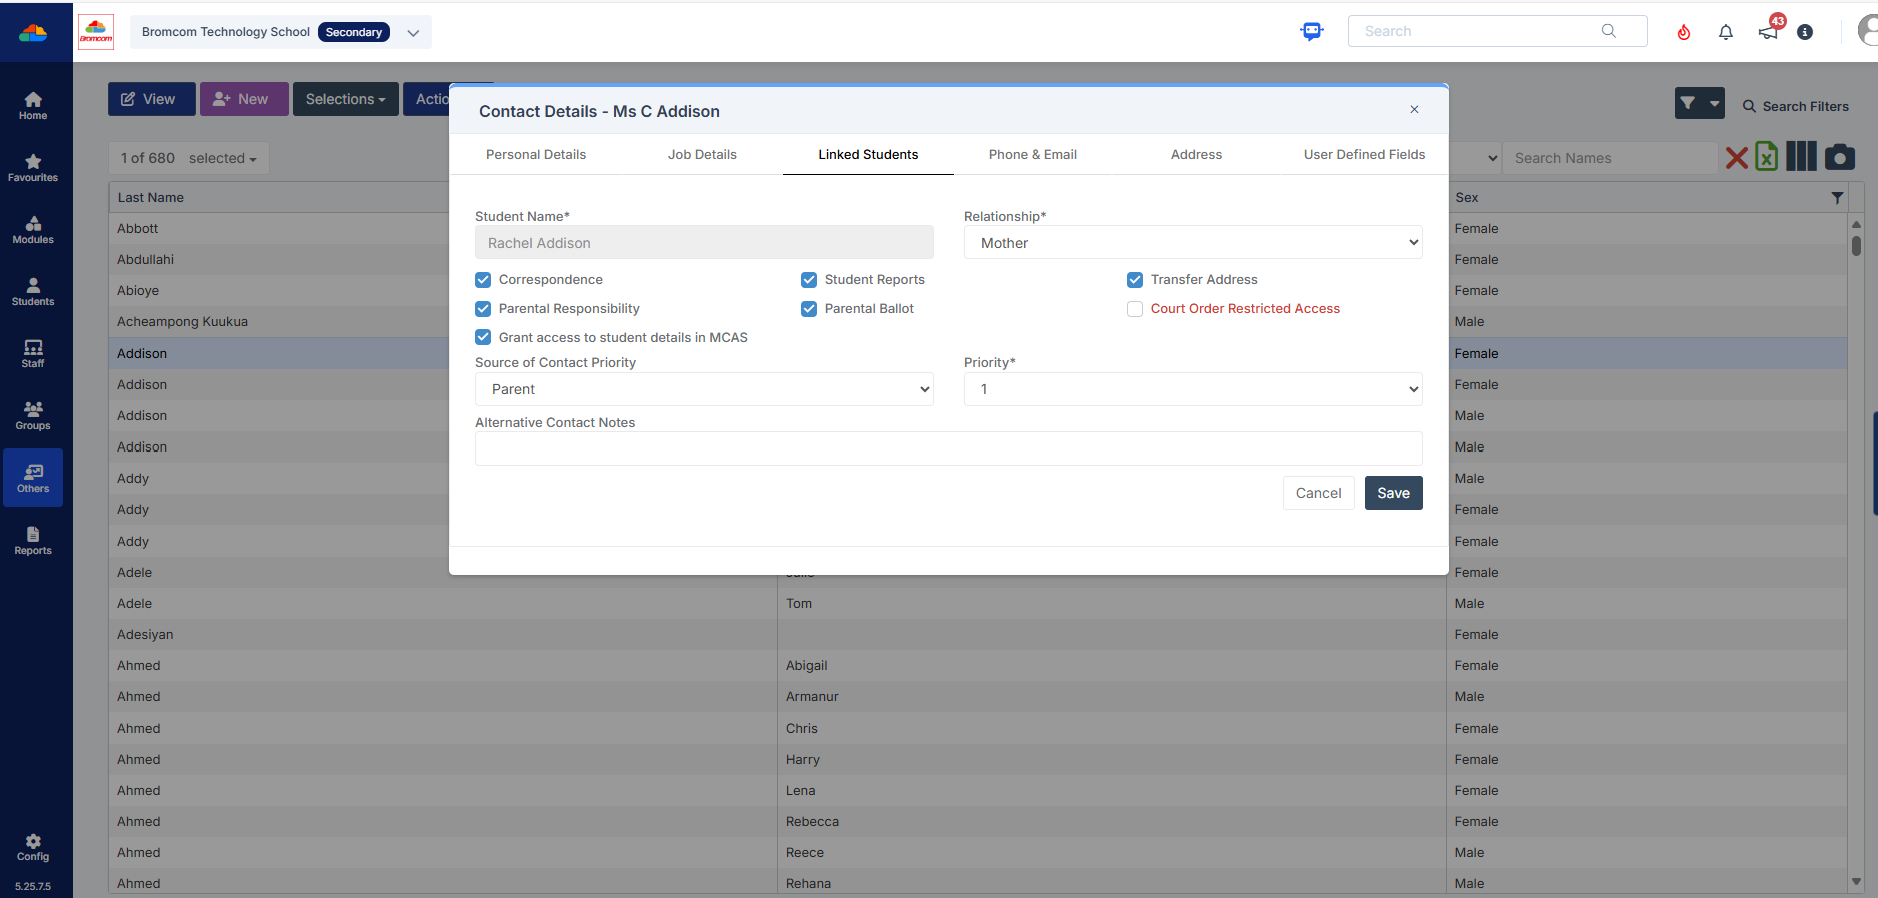Switch to the Phone & Email tab
Screen dimensions: 1878x898
pyautogui.click(x=1032, y=155)
